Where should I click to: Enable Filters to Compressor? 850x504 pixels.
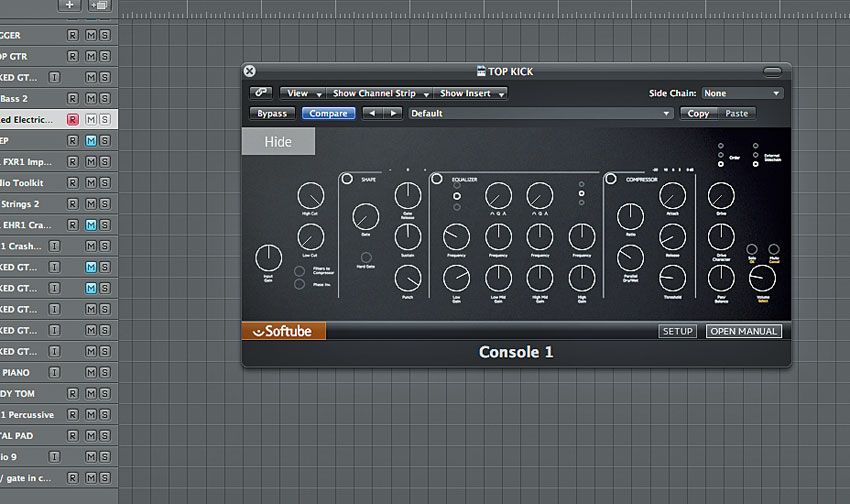click(299, 271)
